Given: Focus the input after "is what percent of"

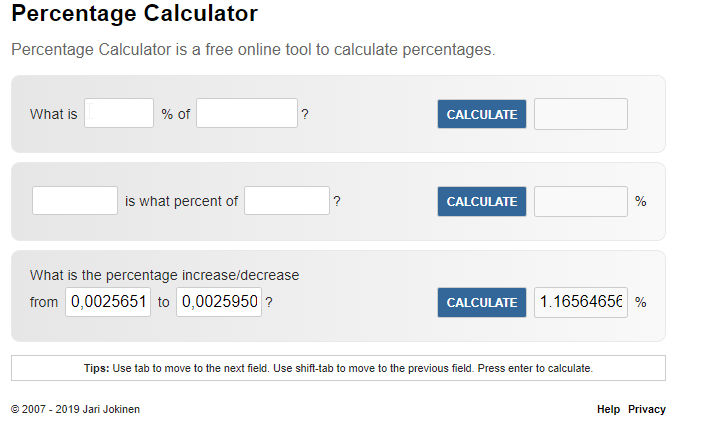Looking at the screenshot, I should 287,201.
